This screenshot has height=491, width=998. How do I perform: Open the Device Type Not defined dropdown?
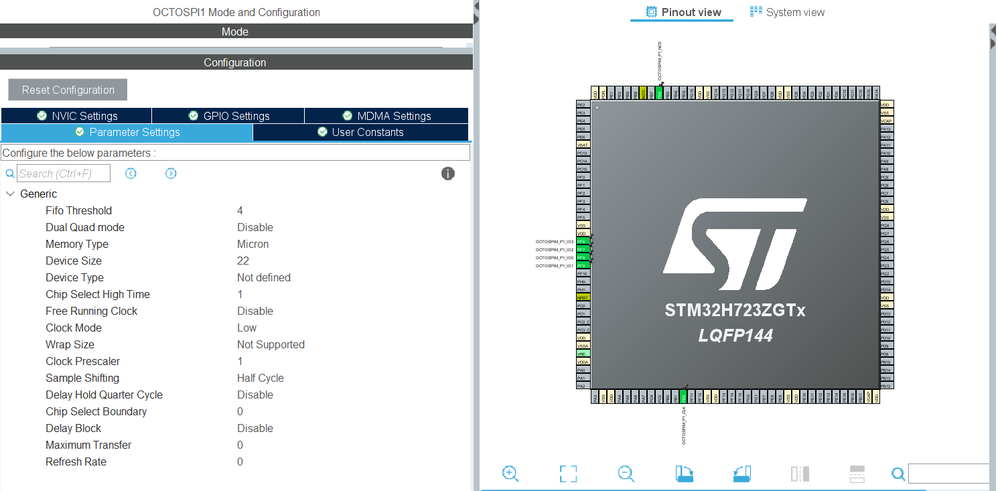(264, 278)
